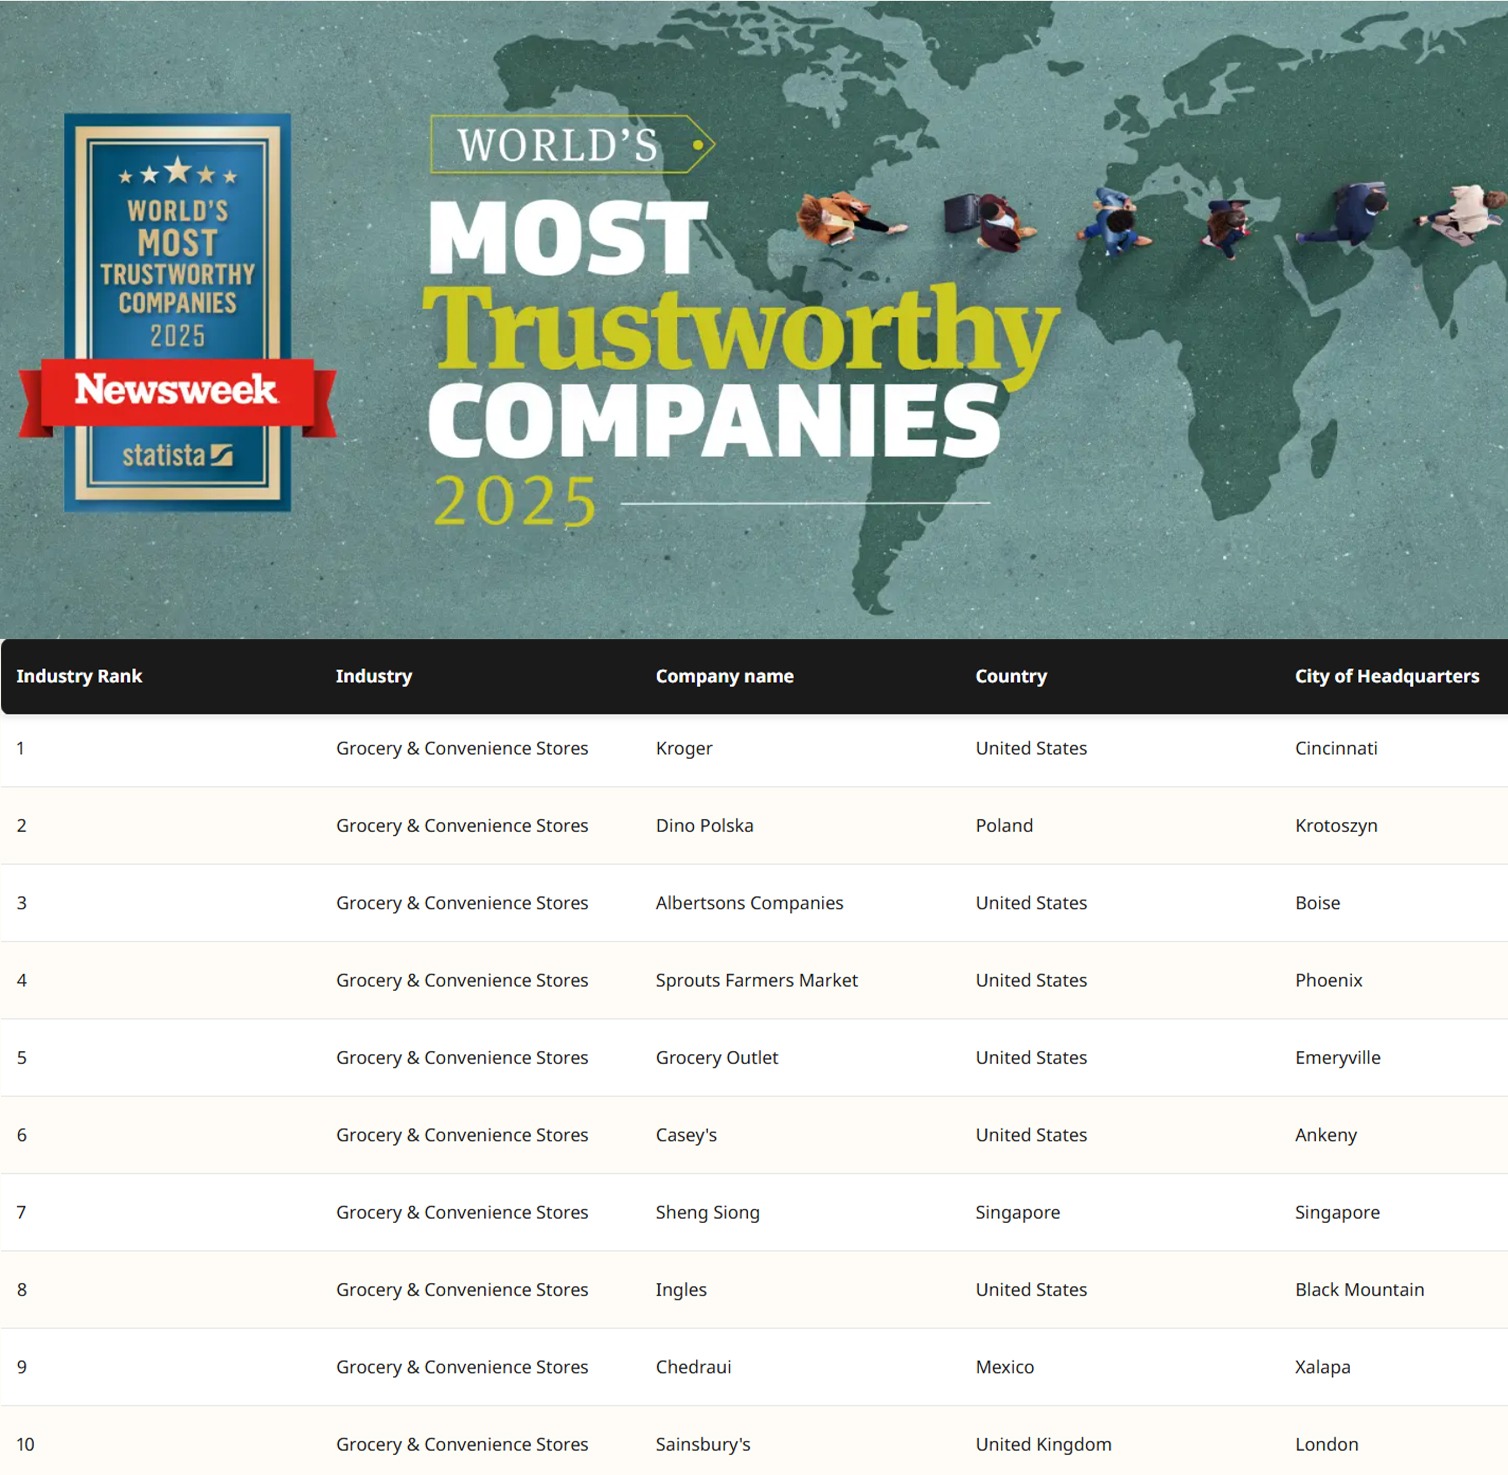
Task: Select the Kroger company name
Action: pyautogui.click(x=684, y=748)
